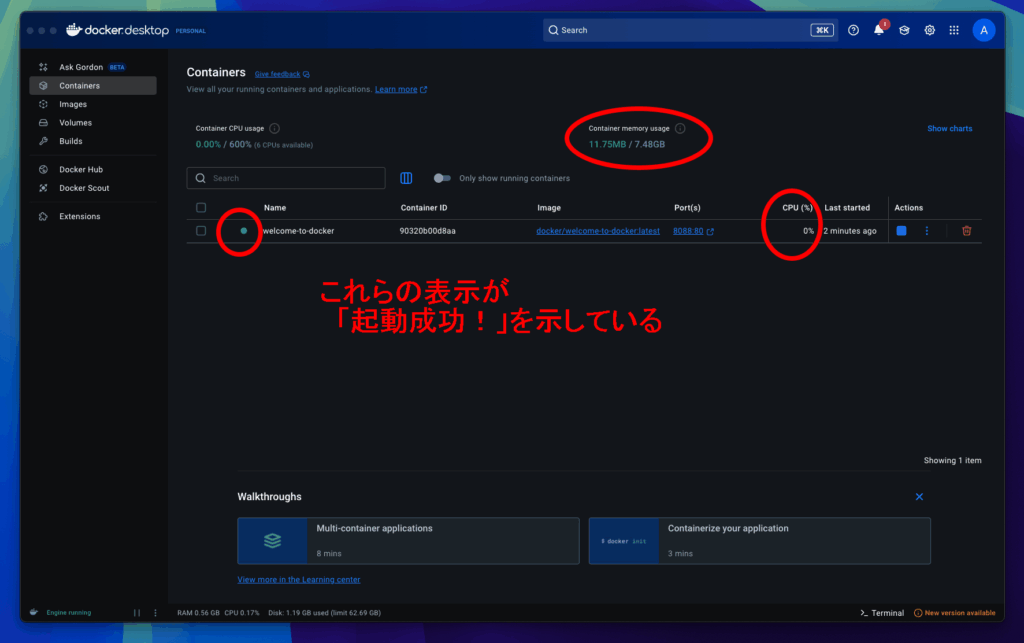Click the green running status dot
This screenshot has width=1024, height=643.
pyautogui.click(x=244, y=230)
